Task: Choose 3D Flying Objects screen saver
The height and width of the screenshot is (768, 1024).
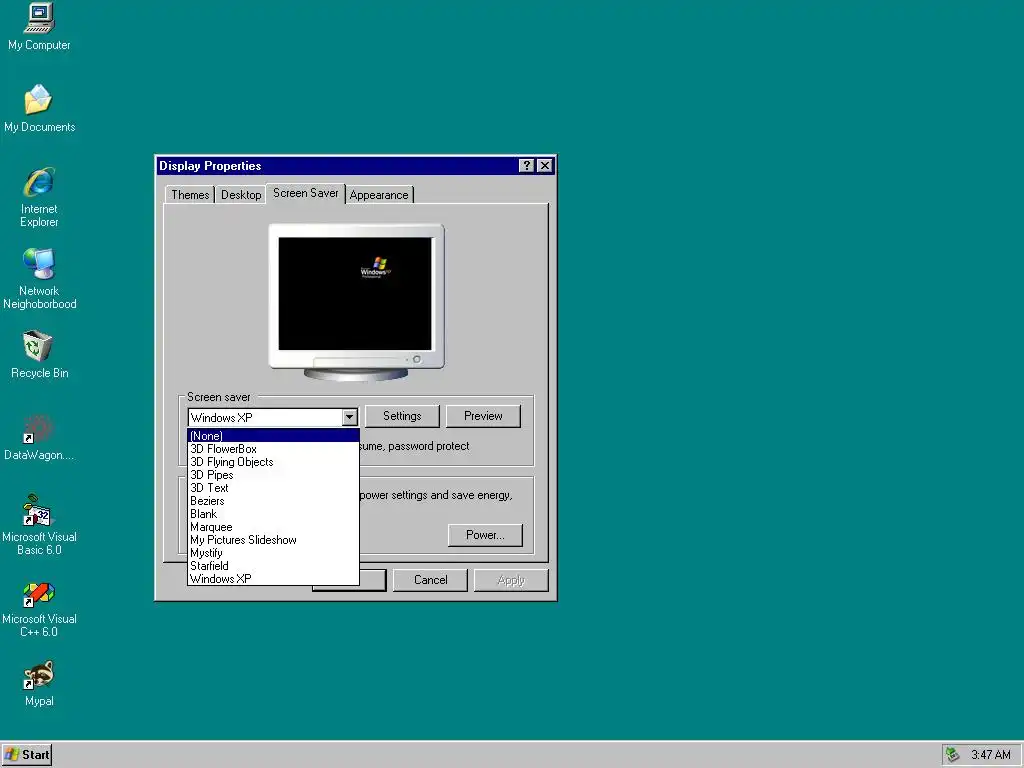Action: tap(273, 462)
